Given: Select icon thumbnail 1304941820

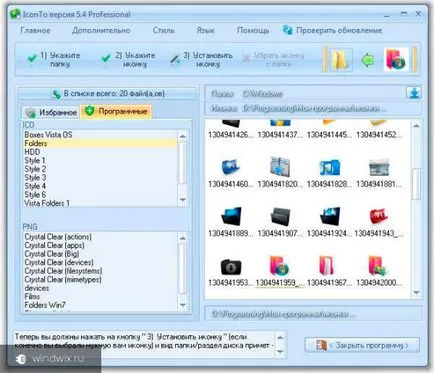Looking at the screenshot, I should (280, 172).
